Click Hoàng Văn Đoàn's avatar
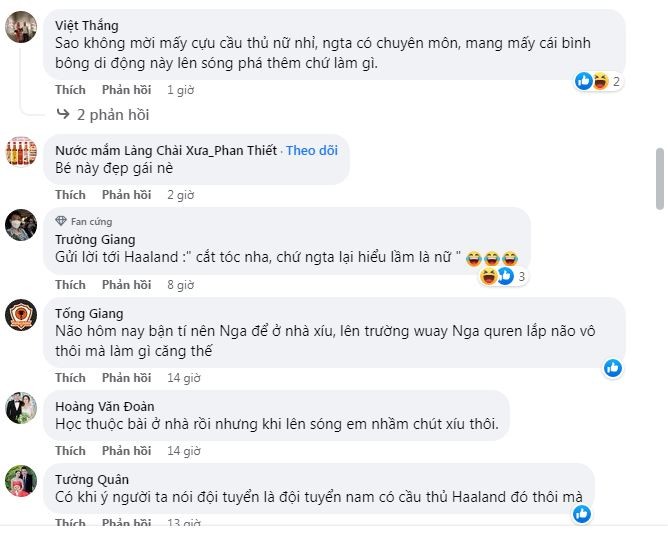This screenshot has height=537, width=668. coord(22,407)
